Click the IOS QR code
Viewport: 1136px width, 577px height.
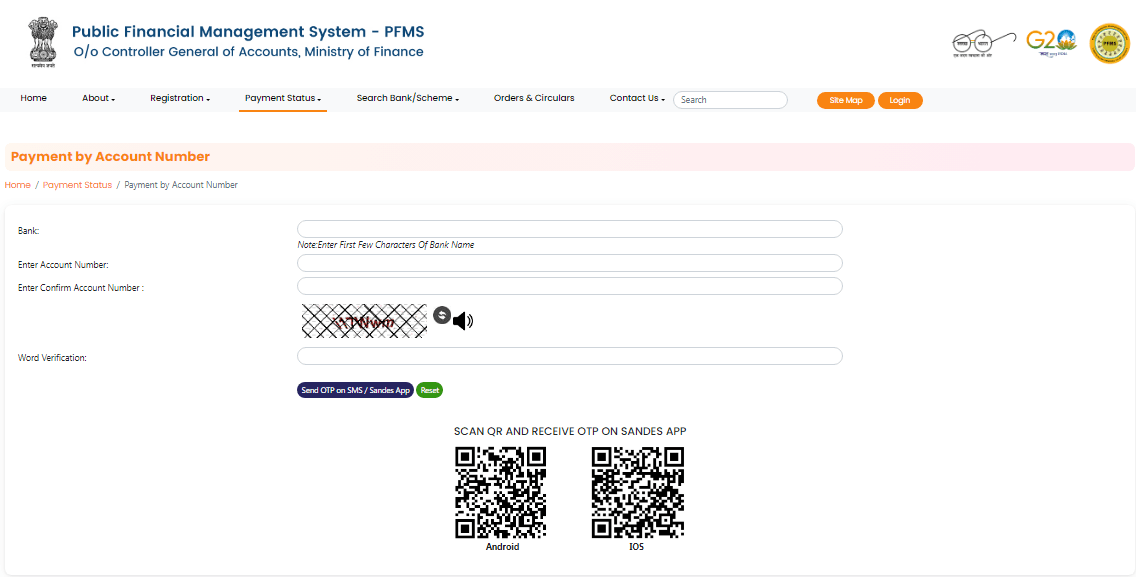tap(638, 492)
